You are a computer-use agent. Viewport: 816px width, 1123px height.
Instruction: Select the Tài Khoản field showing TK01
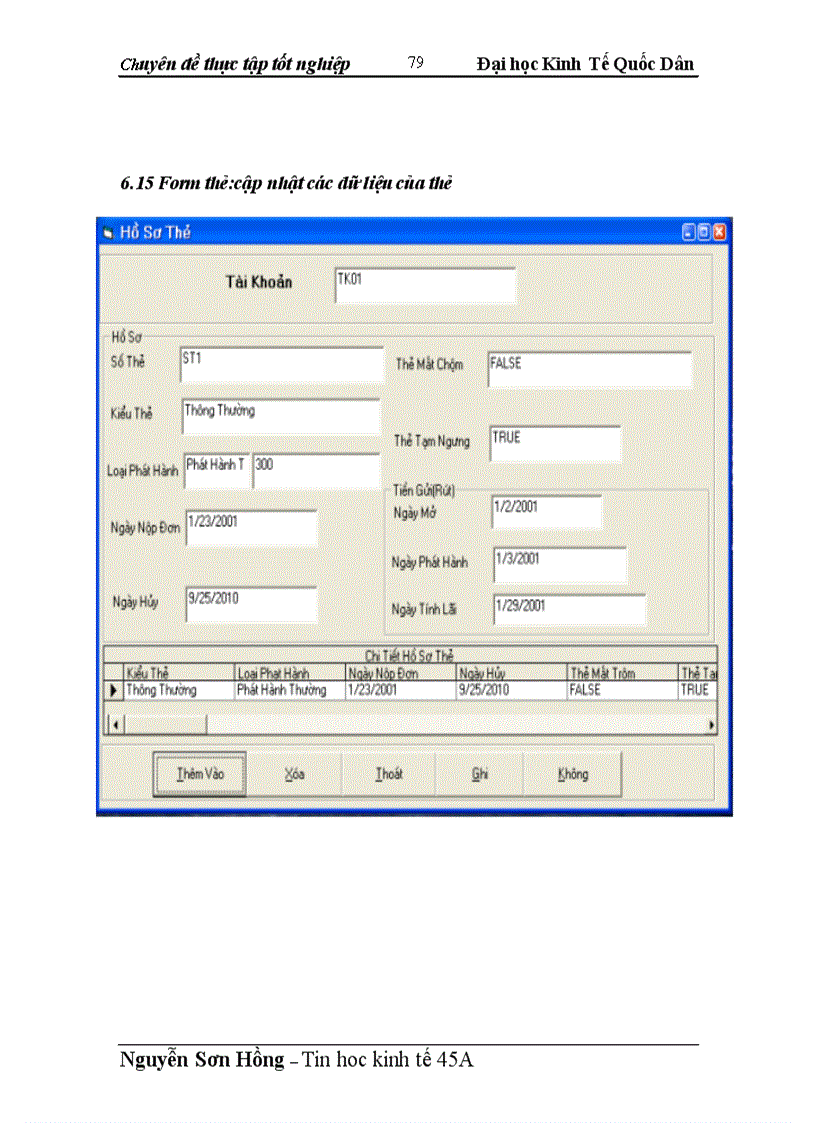(424, 285)
